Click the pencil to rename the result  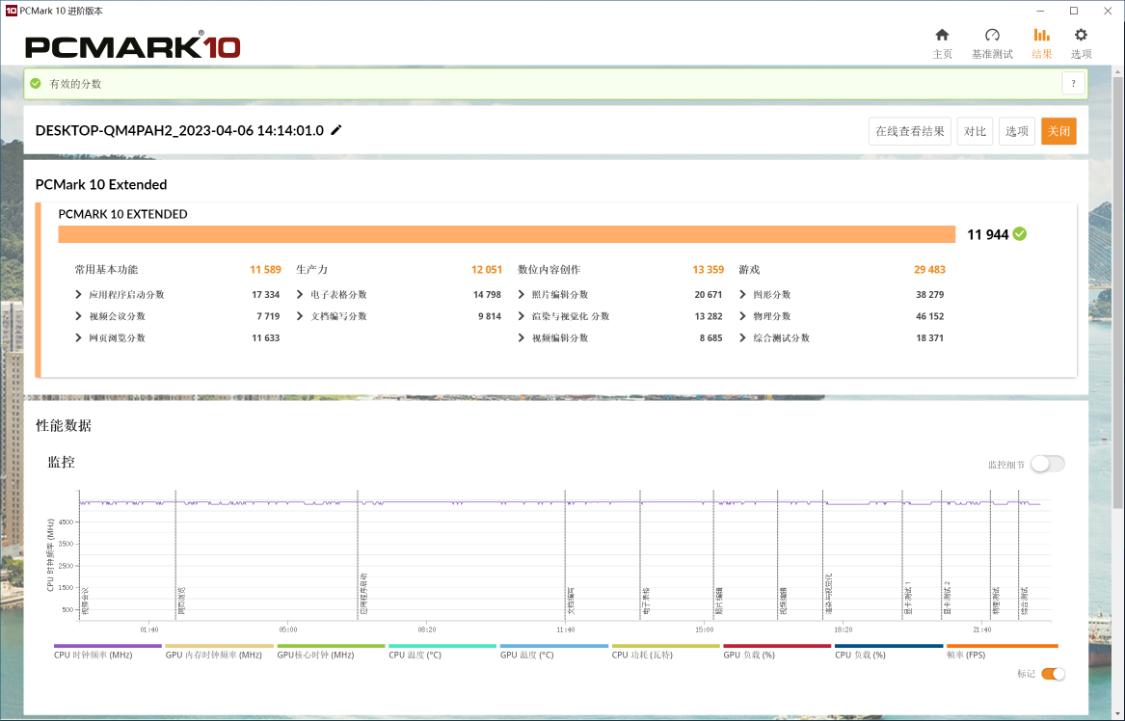(337, 129)
